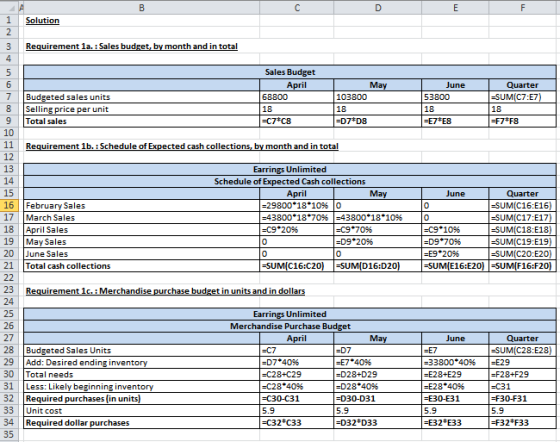This screenshot has height=442, width=560.
Task: Click the =F32*F33 formula cell
Action: tap(522, 423)
